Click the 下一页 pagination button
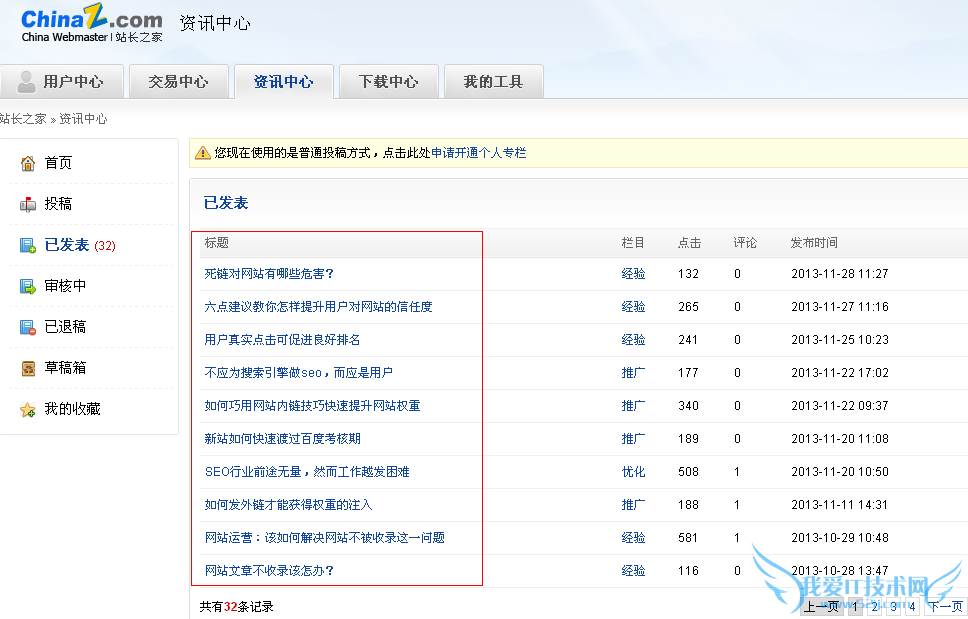Image resolution: width=968 pixels, height=619 pixels. (x=946, y=606)
